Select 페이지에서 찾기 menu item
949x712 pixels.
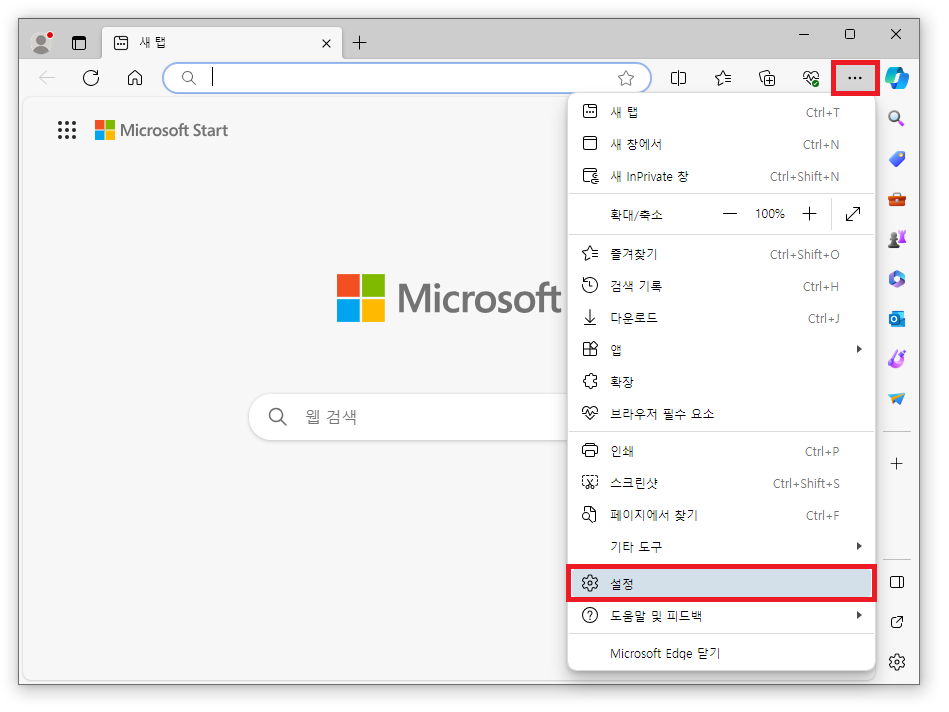pyautogui.click(x=721, y=515)
